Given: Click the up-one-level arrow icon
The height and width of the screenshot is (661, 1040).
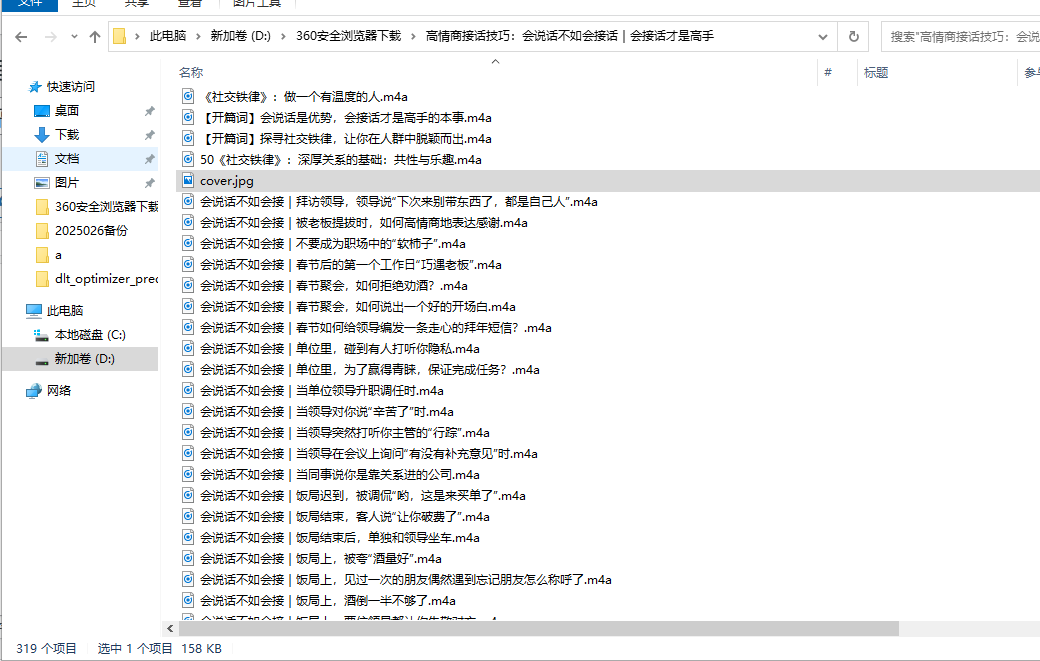Looking at the screenshot, I should coord(95,36).
